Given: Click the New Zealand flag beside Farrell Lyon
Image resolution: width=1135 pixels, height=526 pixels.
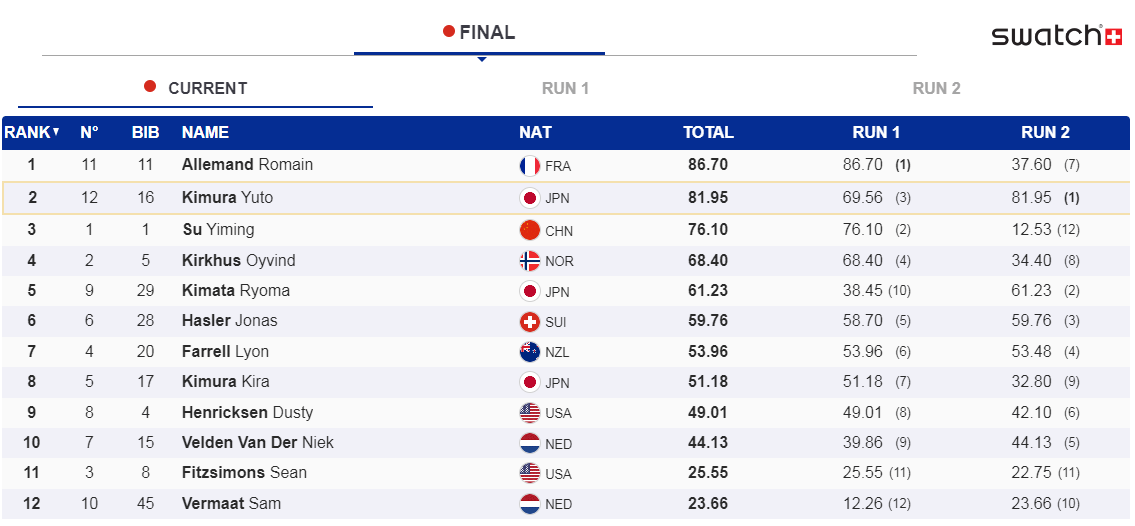Looking at the screenshot, I should [x=530, y=352].
